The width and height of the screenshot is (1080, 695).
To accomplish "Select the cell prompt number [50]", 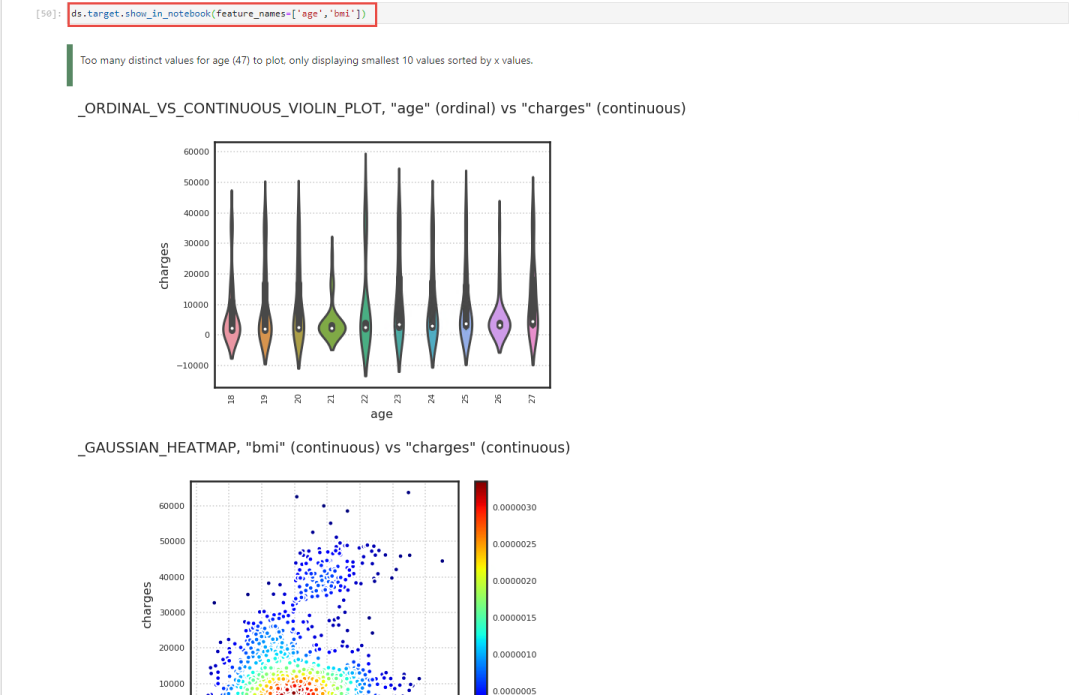I will tap(48, 14).
